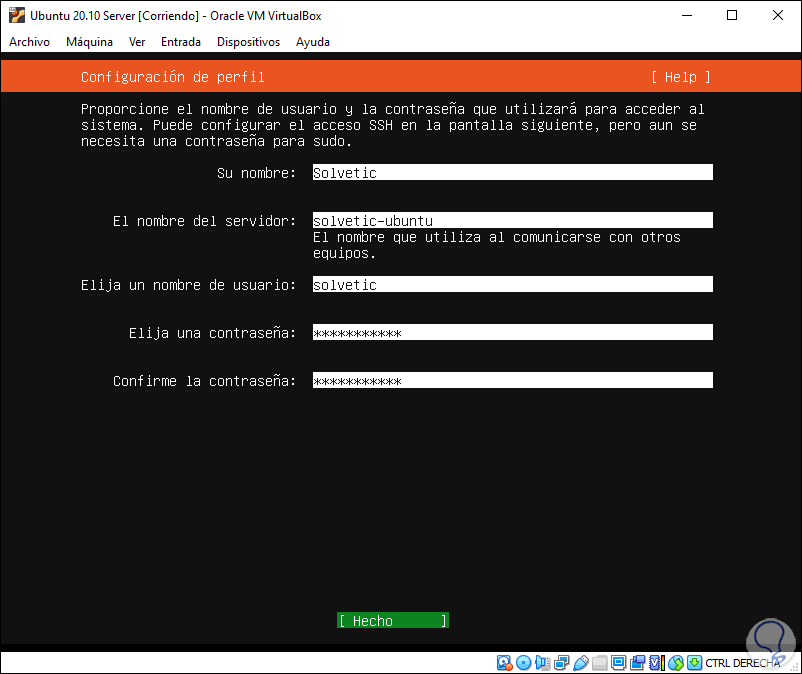Click the Configuración de perfil heading
This screenshot has width=802, height=674.
point(172,77)
